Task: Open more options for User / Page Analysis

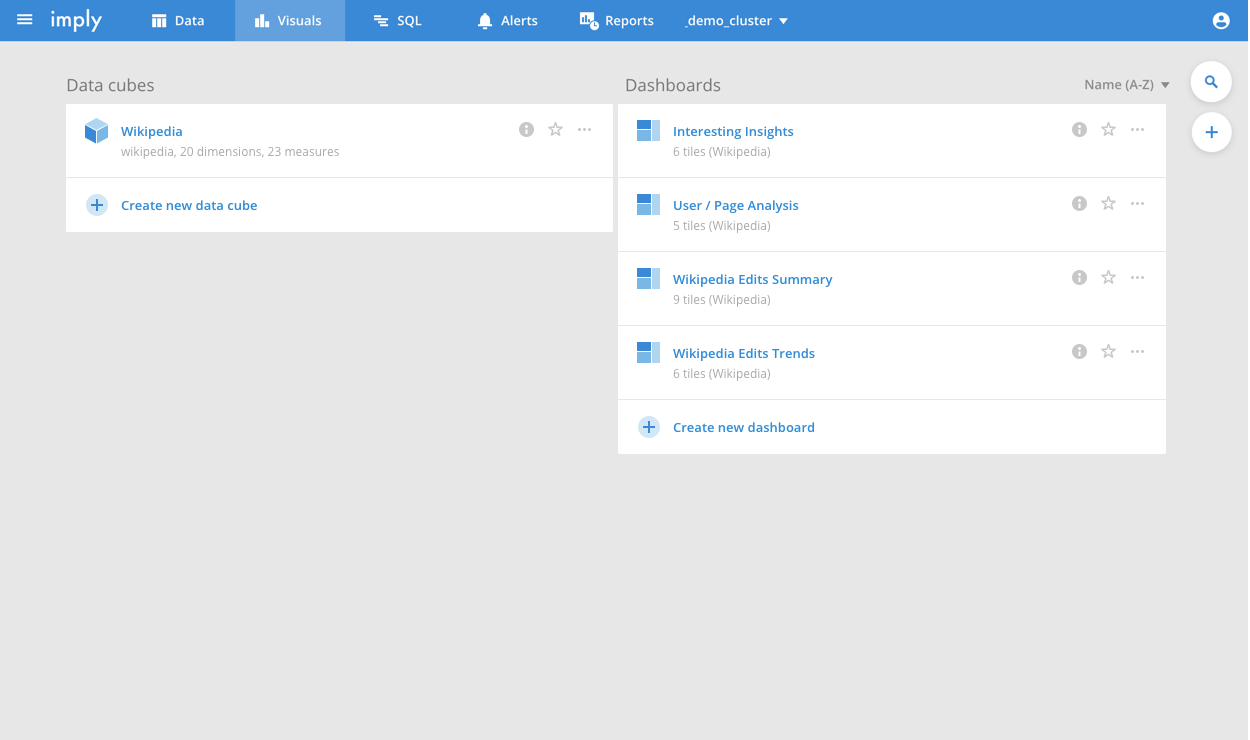Action: click(x=1138, y=203)
